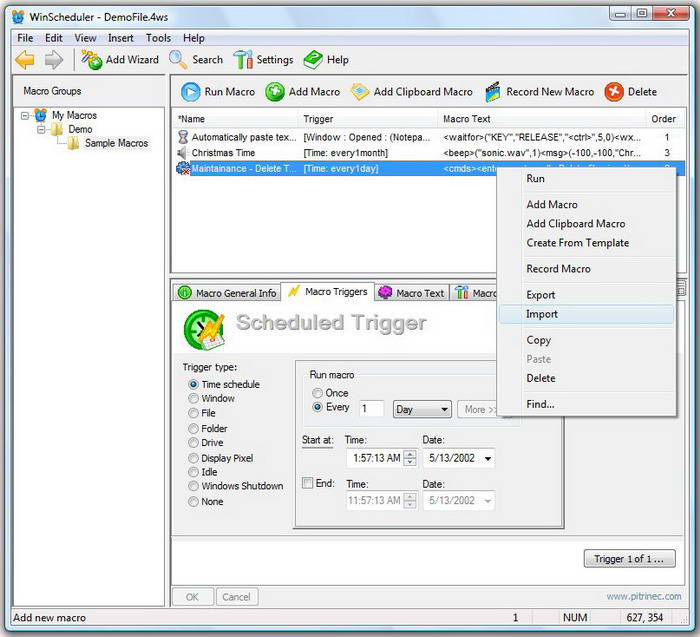Click the Trigger 1 of 1 button
Image resolution: width=700 pixels, height=637 pixels.
click(629, 559)
